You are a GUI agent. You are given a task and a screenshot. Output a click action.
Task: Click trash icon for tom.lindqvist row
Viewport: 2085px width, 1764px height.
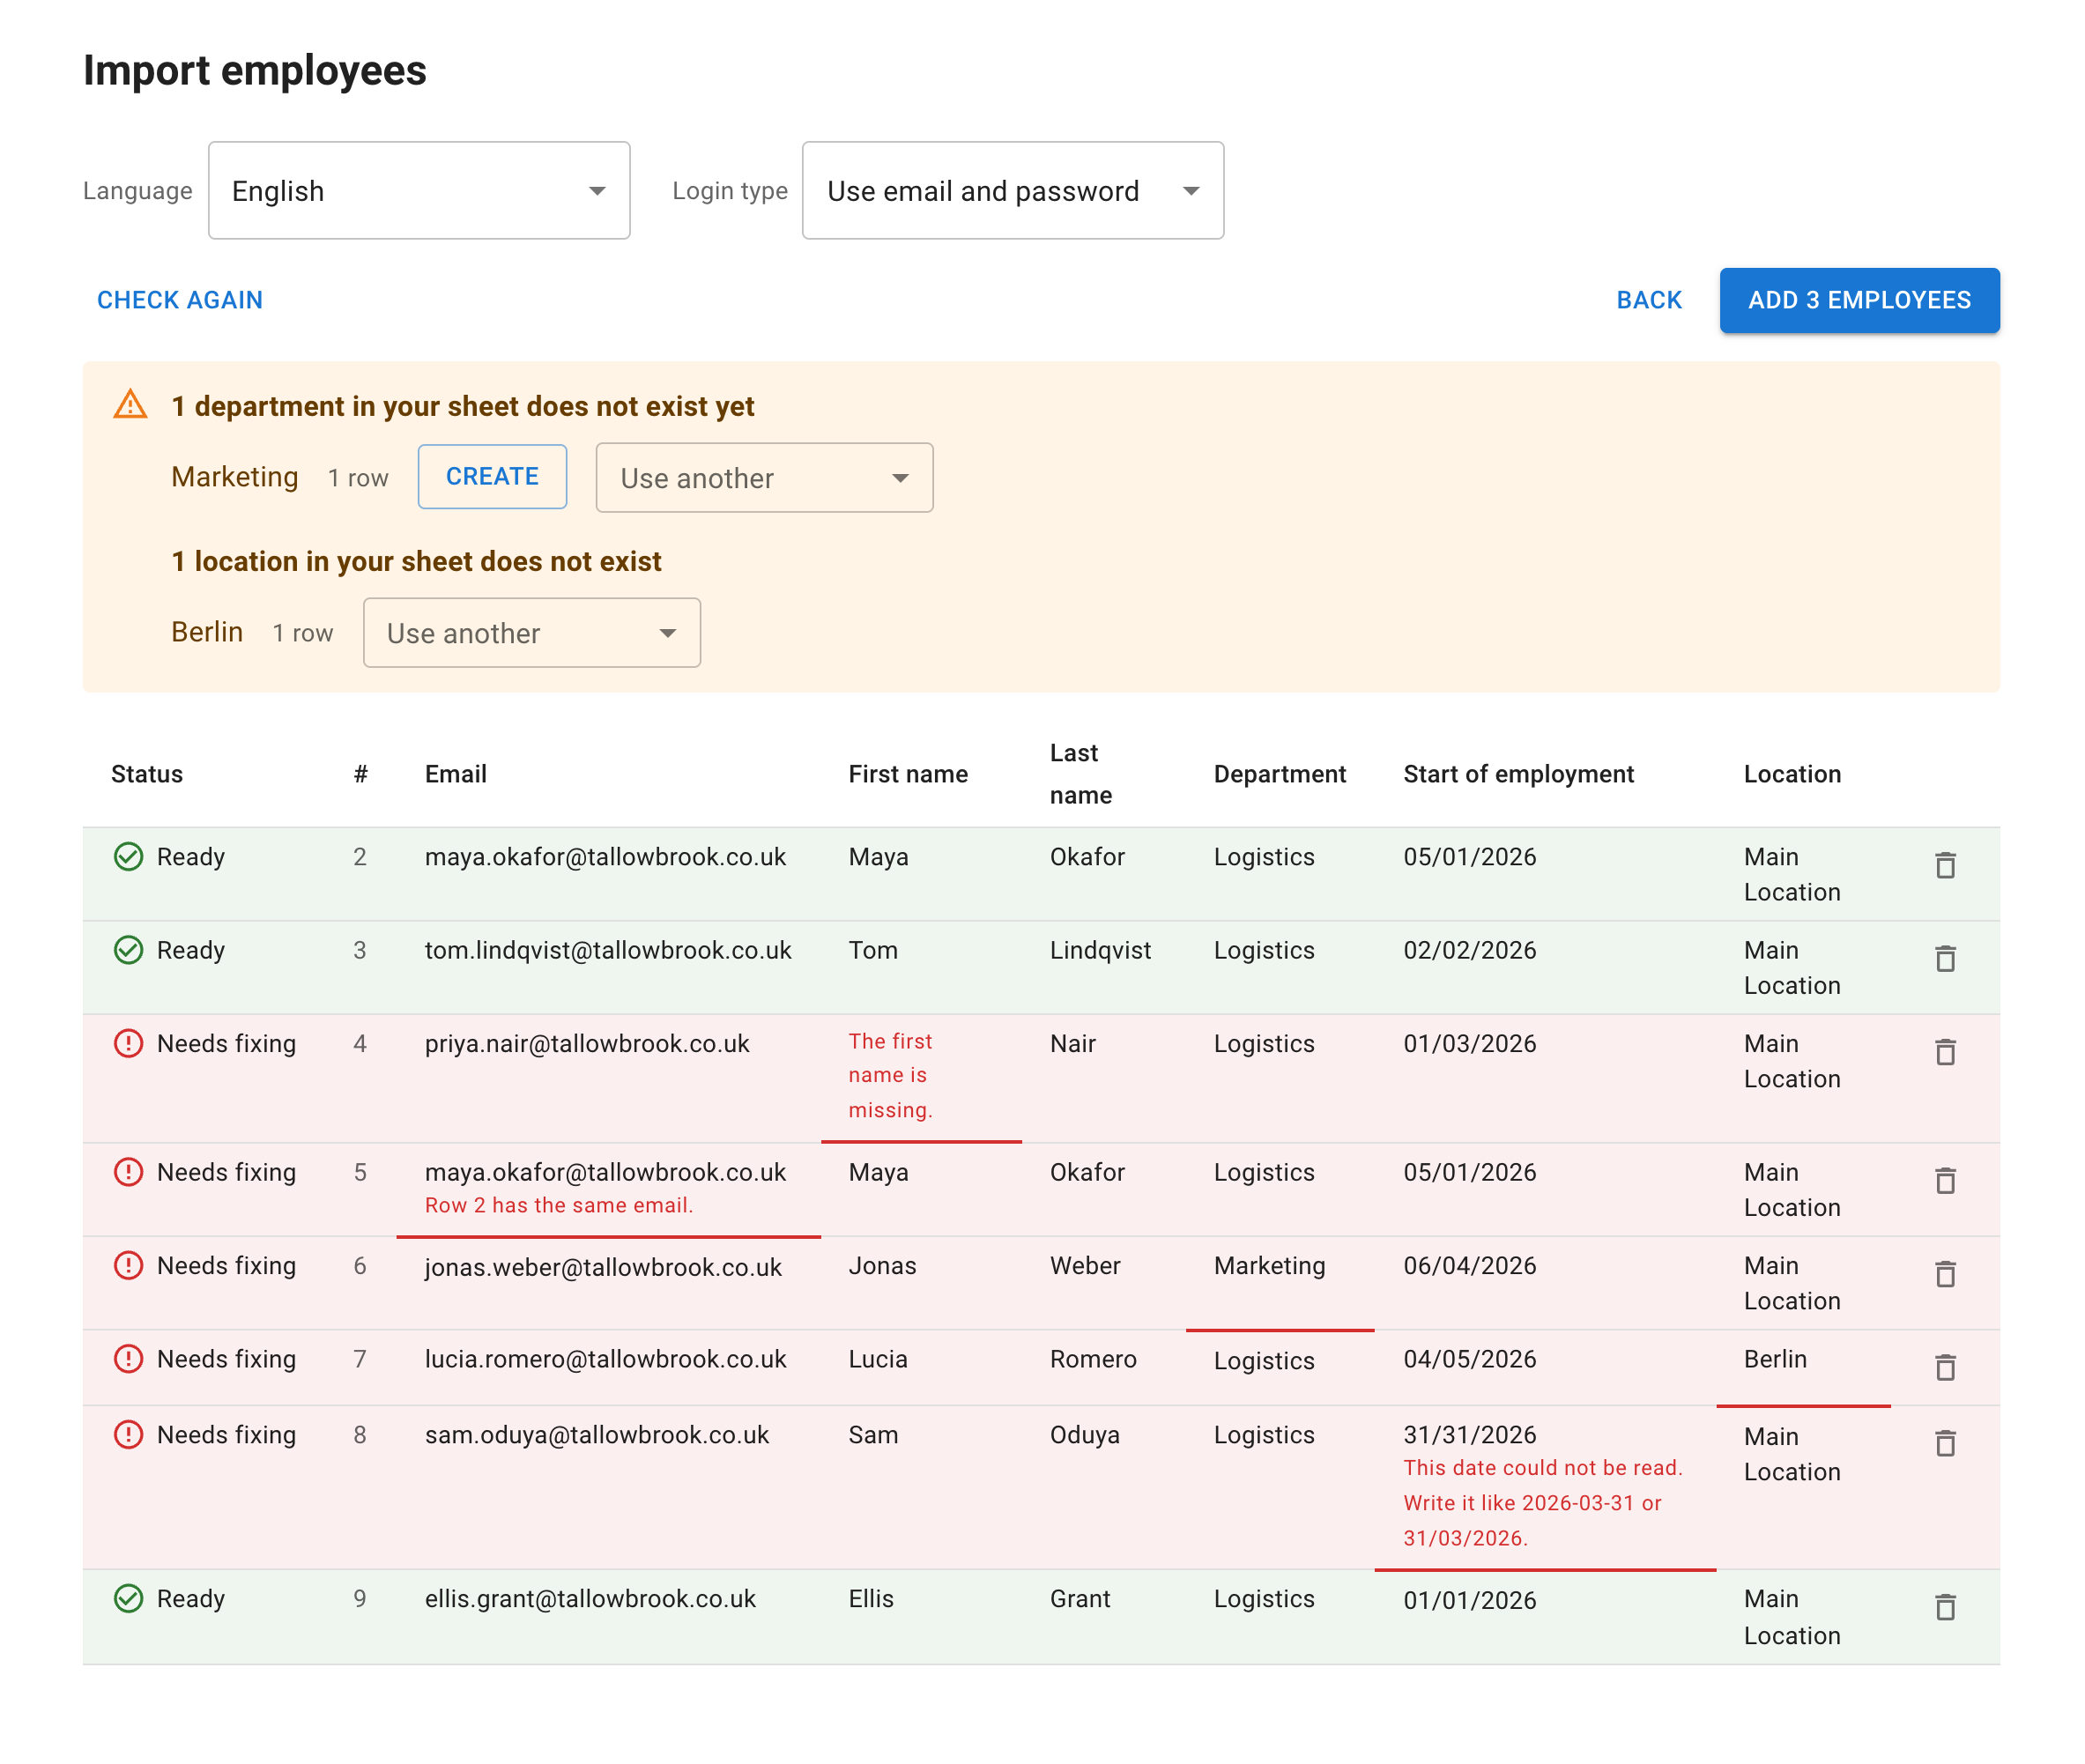(1944, 958)
